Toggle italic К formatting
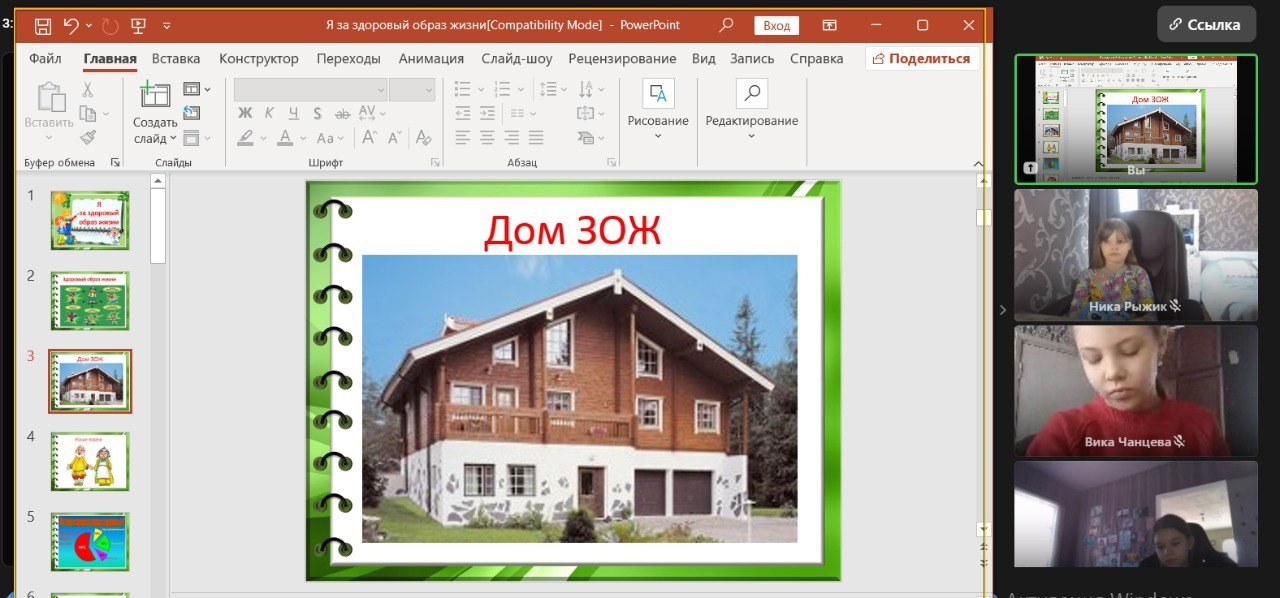Viewport: 1280px width, 598px height. pos(269,113)
